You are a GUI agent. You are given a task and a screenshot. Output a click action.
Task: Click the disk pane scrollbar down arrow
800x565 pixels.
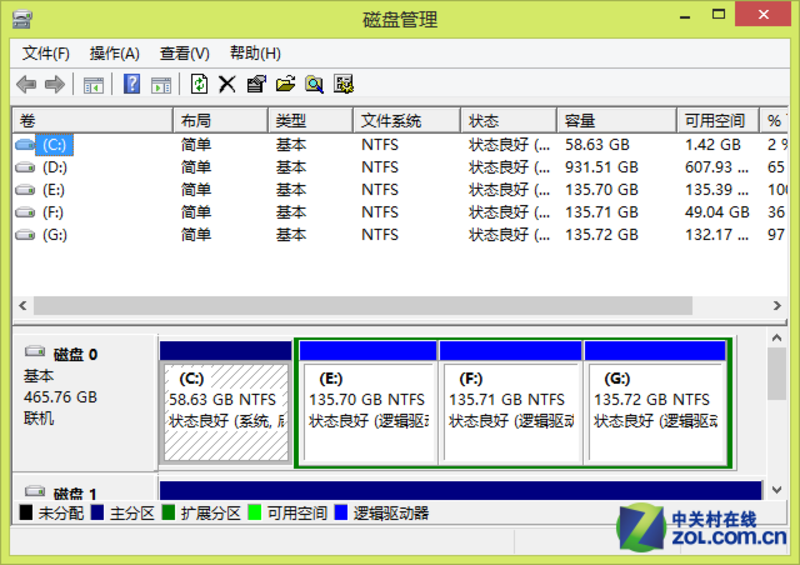pyautogui.click(x=777, y=490)
